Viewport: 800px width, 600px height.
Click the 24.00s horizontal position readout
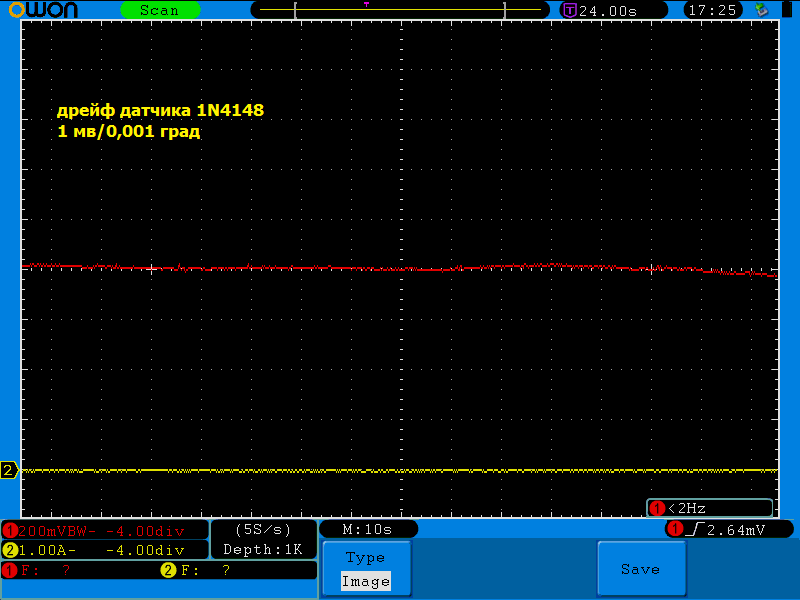(x=612, y=10)
